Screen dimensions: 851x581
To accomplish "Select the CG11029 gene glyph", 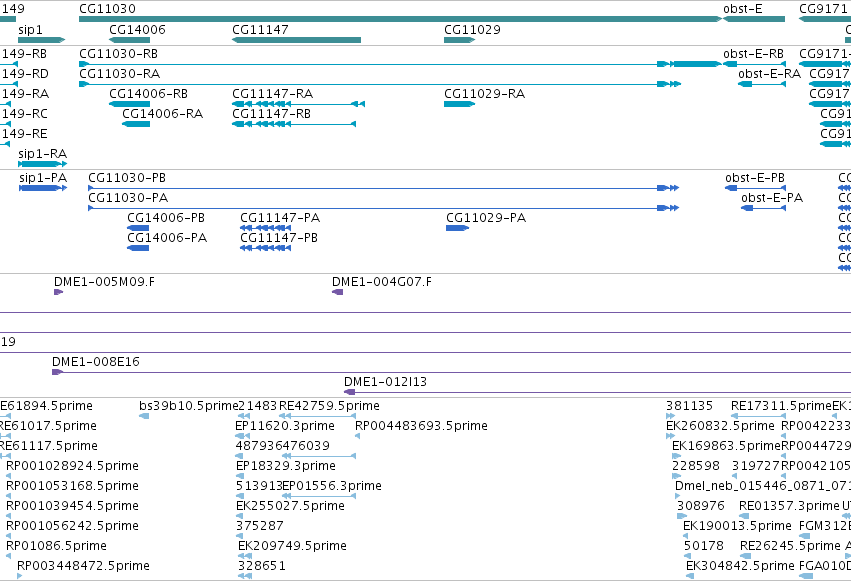I will click(459, 40).
